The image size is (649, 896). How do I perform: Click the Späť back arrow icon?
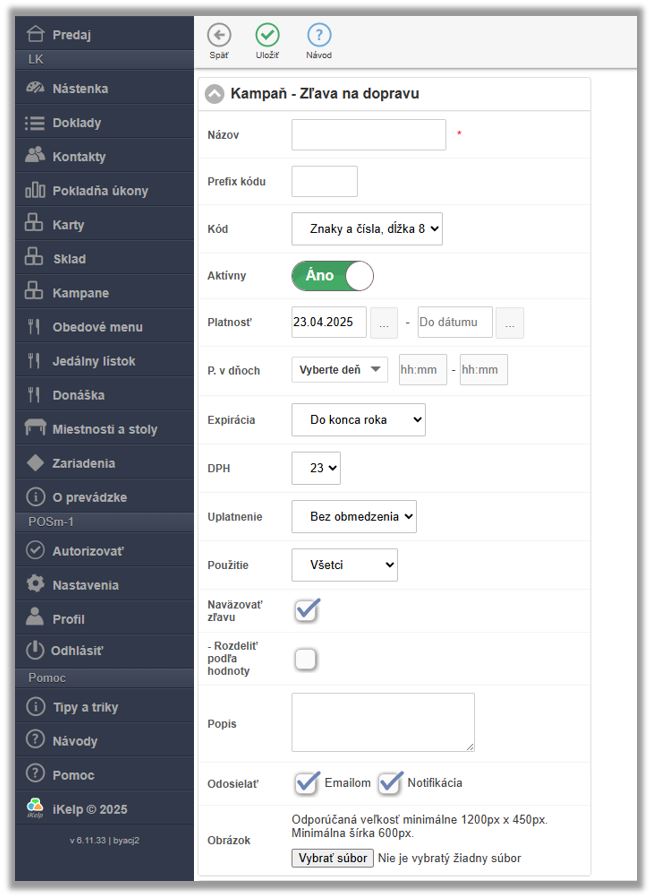click(219, 35)
